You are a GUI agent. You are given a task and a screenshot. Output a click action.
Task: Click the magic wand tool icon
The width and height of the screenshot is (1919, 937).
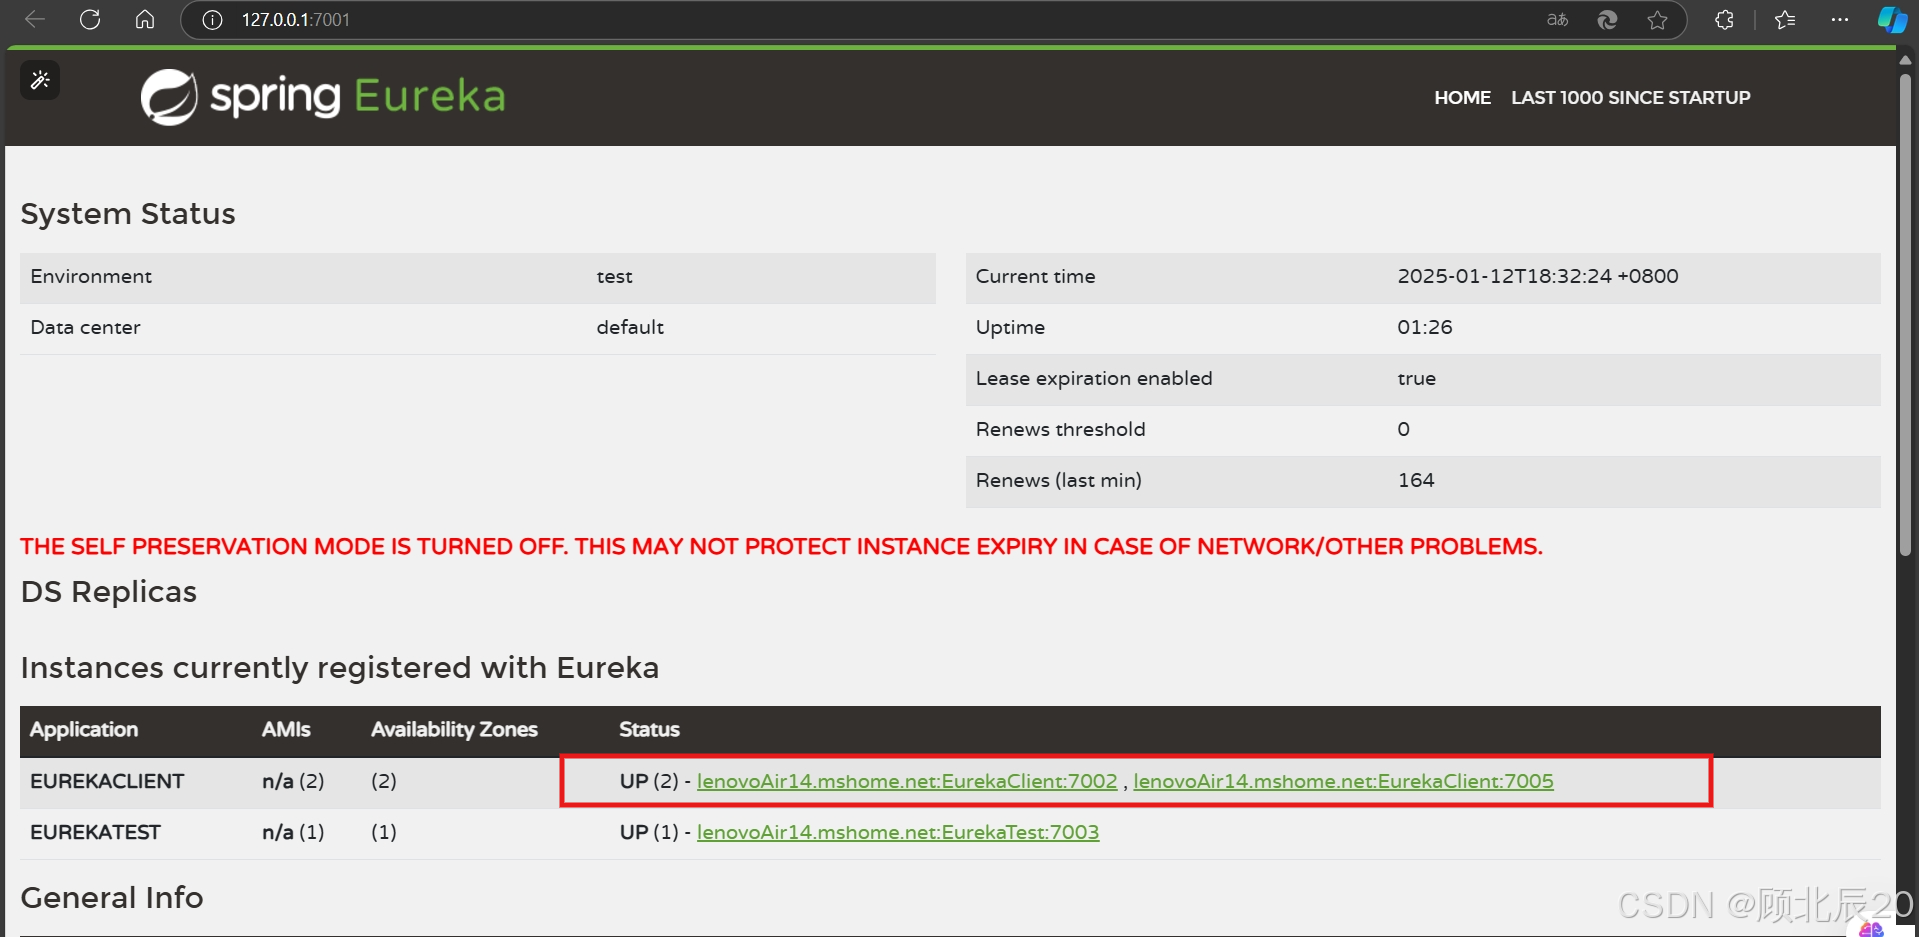click(40, 80)
